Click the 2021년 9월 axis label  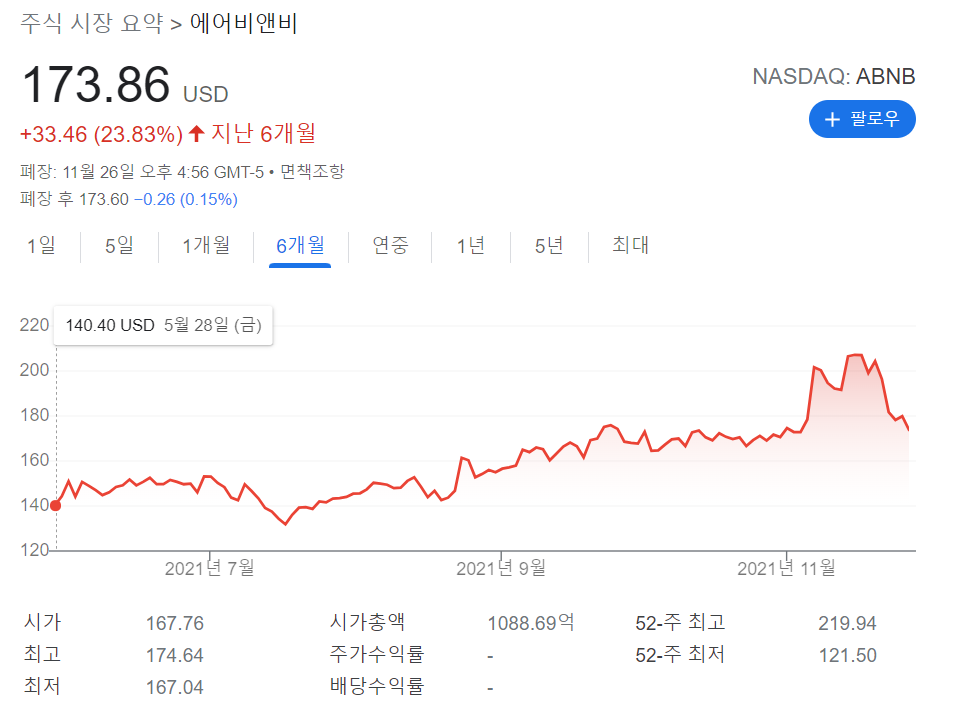pos(501,568)
